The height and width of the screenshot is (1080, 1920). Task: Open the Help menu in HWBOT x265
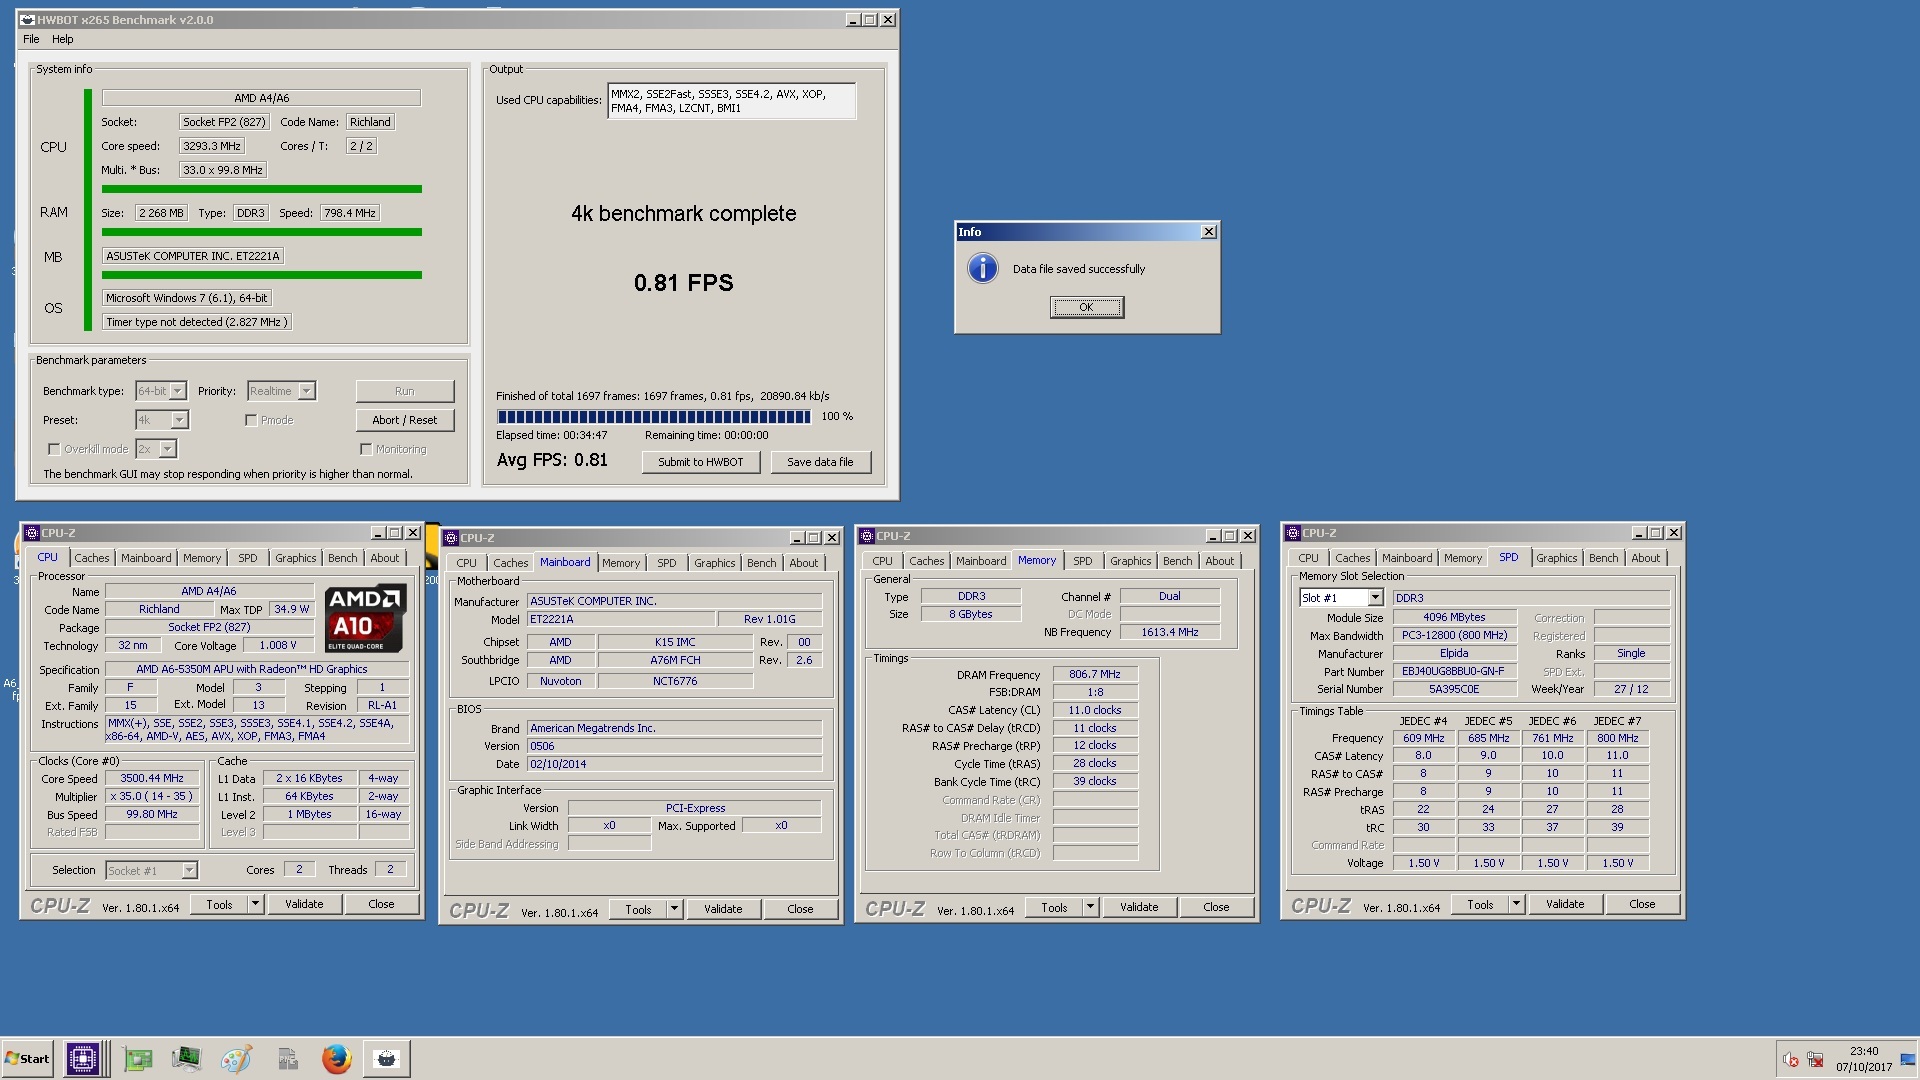(x=63, y=39)
